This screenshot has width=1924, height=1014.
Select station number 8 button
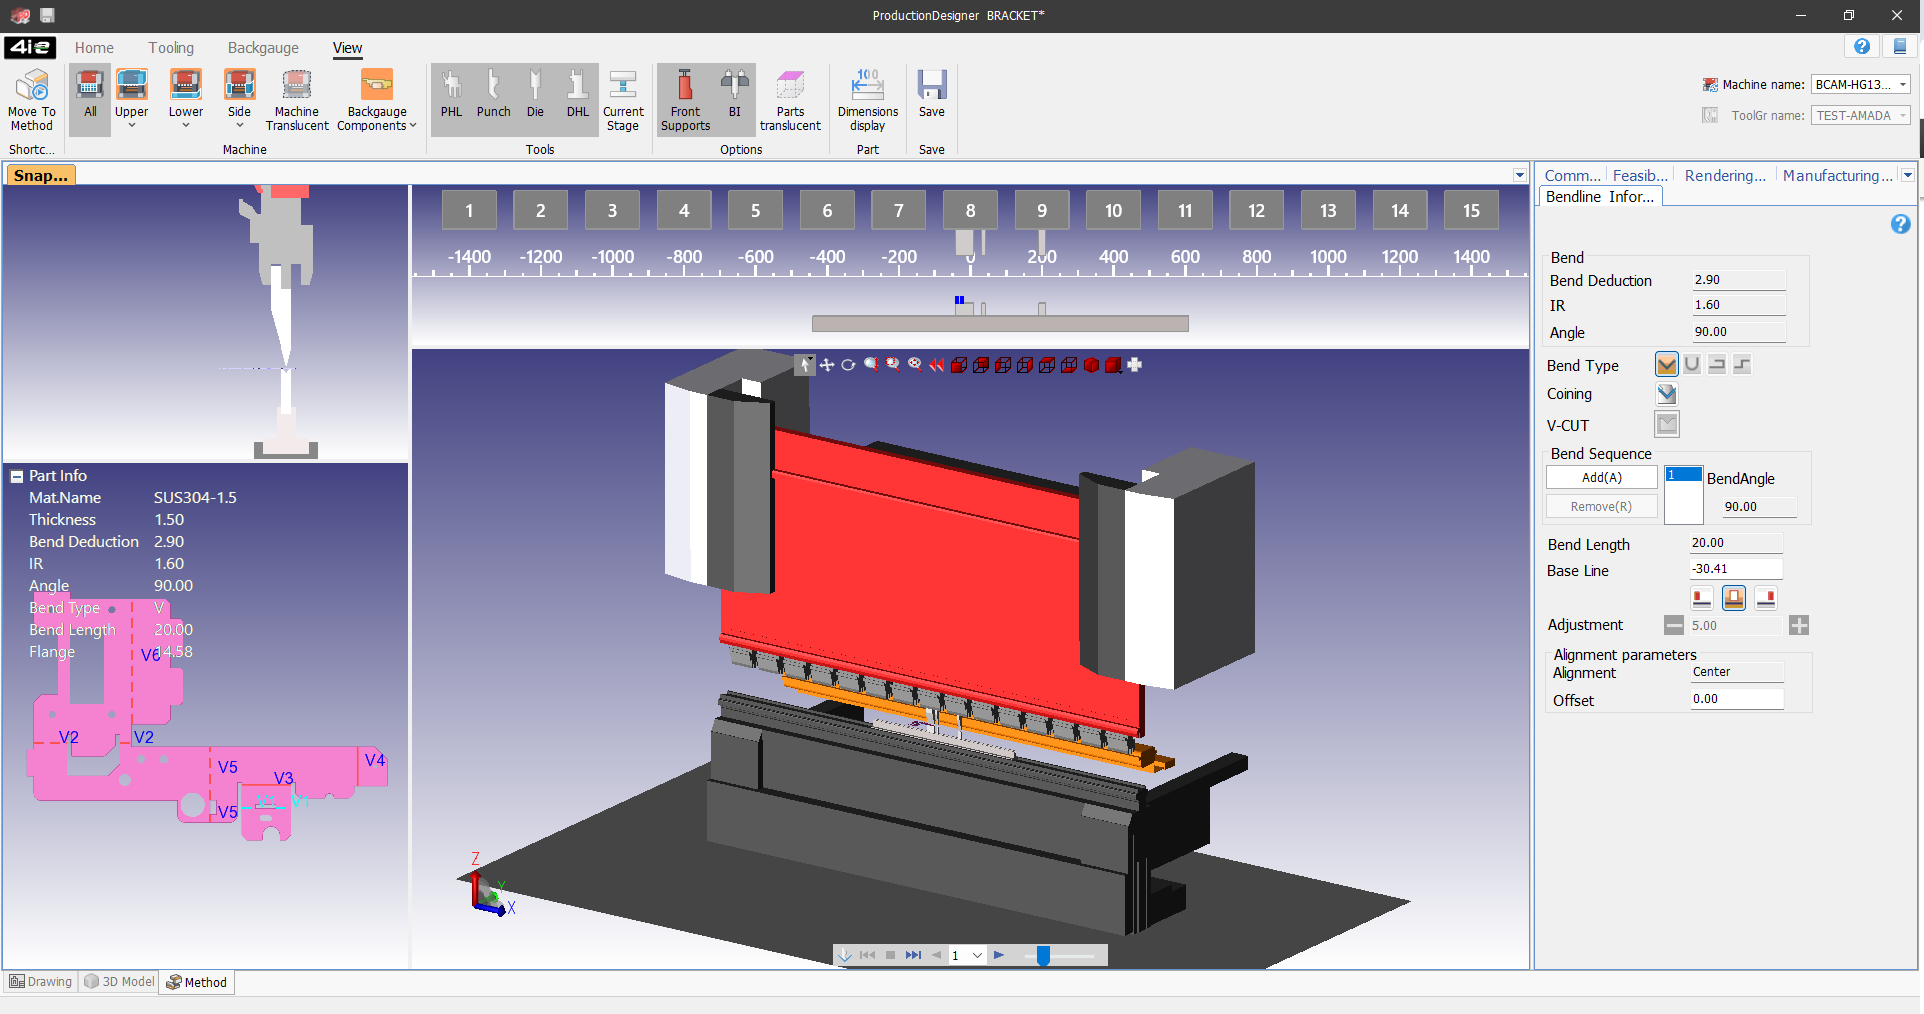[x=970, y=211]
